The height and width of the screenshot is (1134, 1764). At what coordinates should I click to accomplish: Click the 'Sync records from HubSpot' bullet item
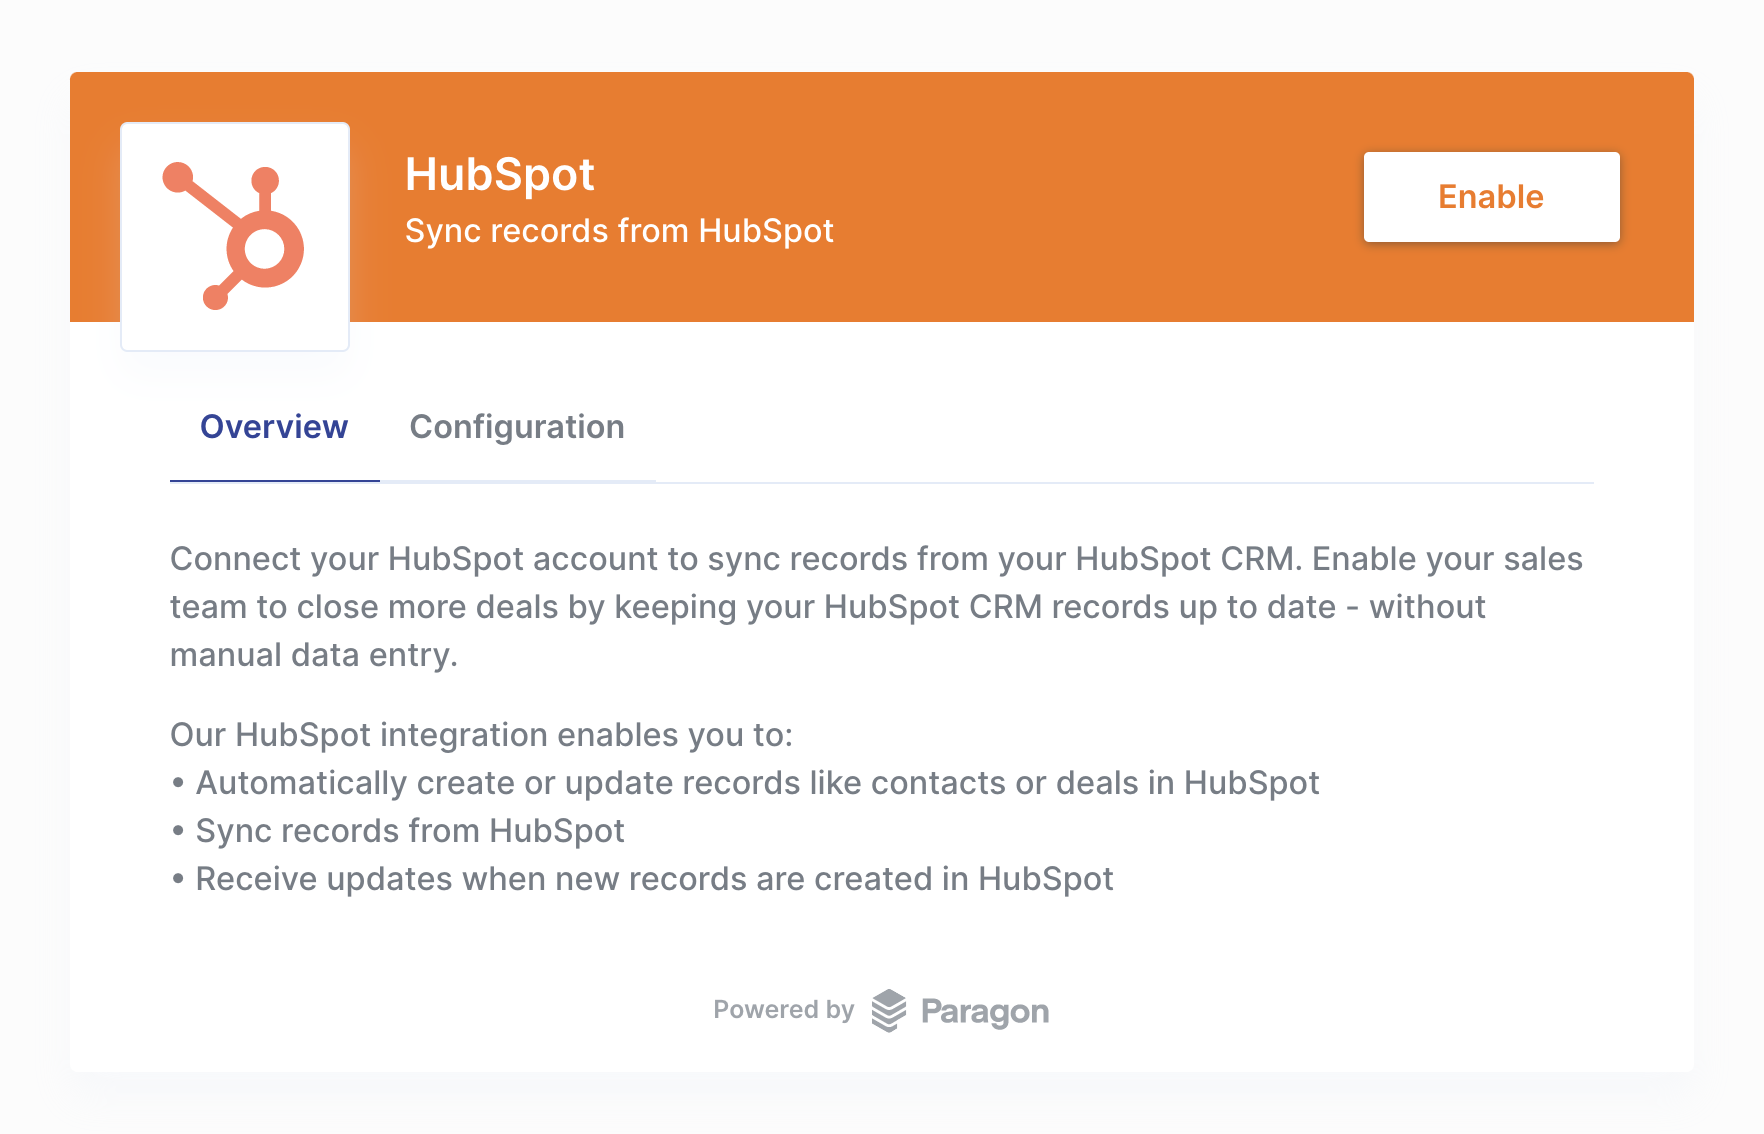(x=397, y=831)
